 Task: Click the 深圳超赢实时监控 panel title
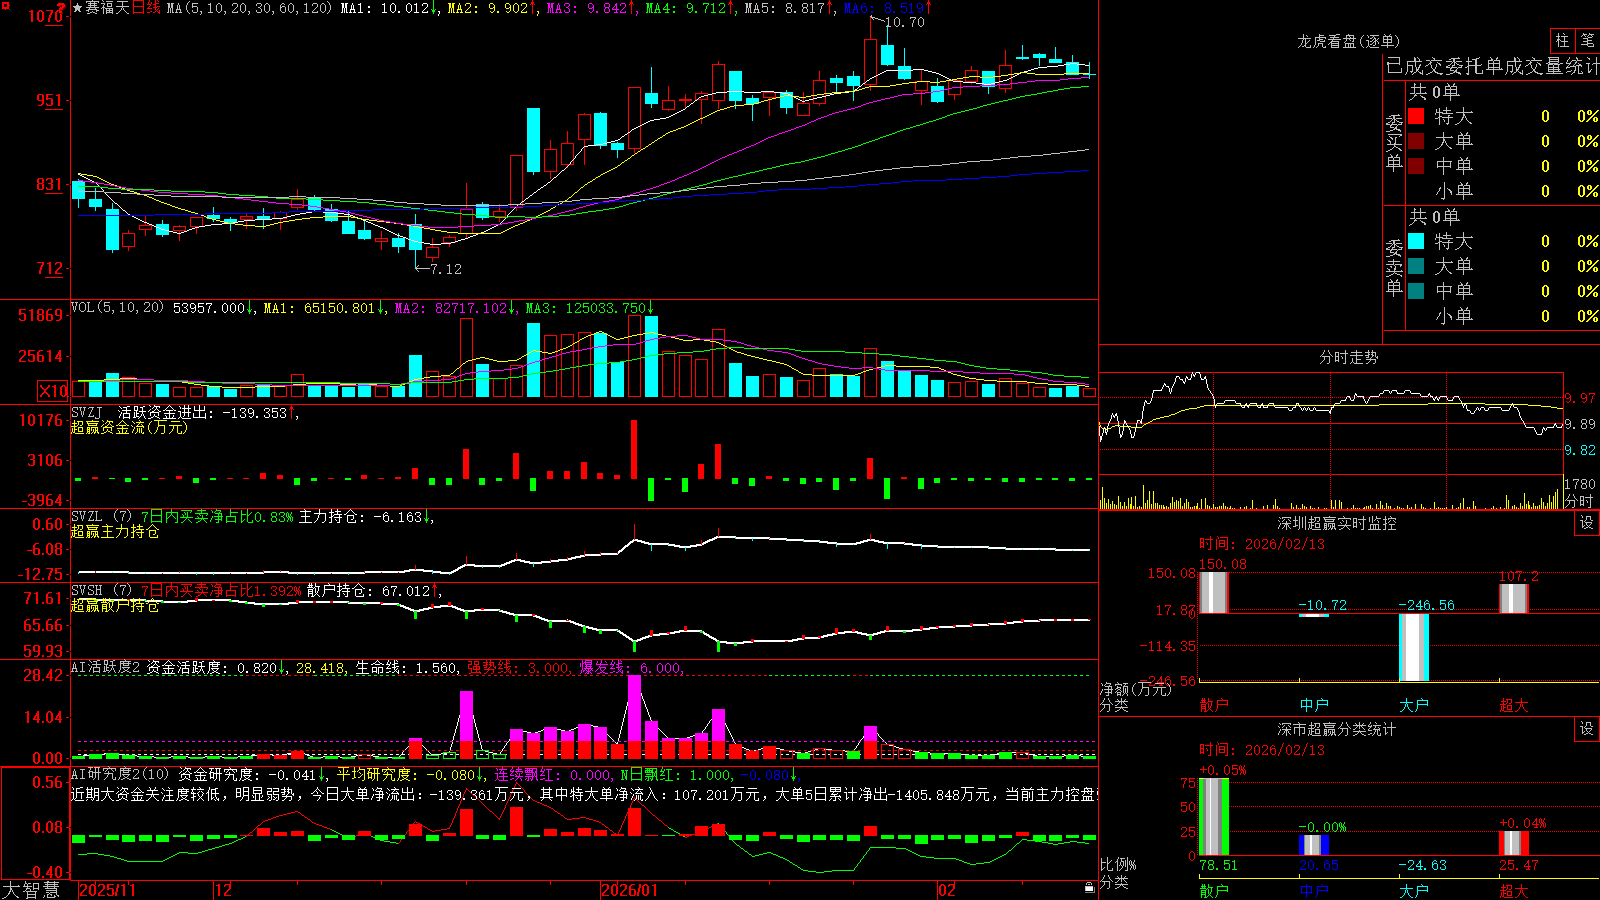tap(1336, 523)
